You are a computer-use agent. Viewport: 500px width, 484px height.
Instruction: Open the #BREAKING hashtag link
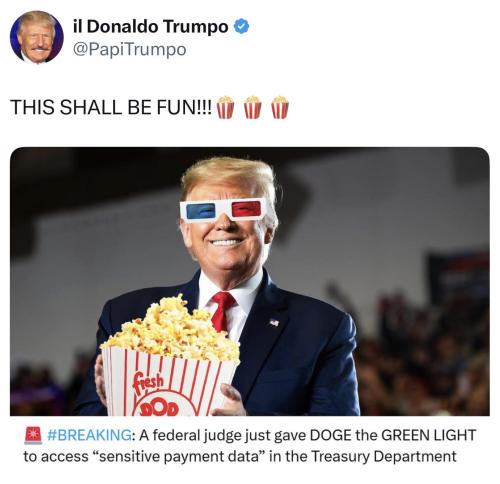pyautogui.click(x=90, y=435)
